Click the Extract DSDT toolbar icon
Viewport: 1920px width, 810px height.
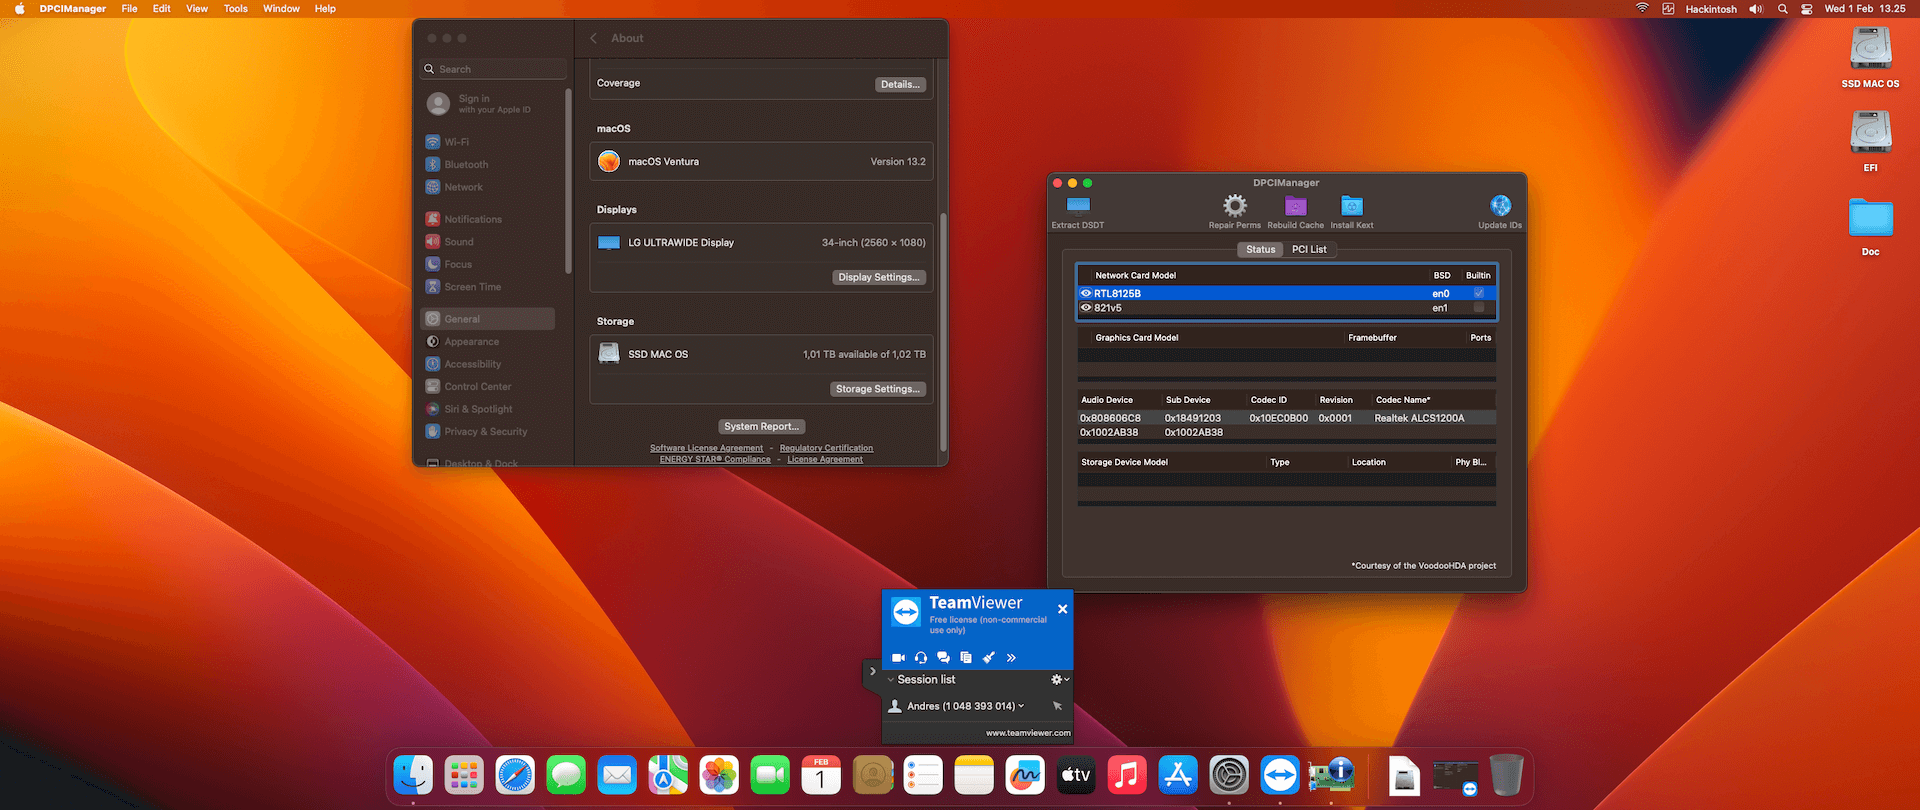tap(1078, 205)
